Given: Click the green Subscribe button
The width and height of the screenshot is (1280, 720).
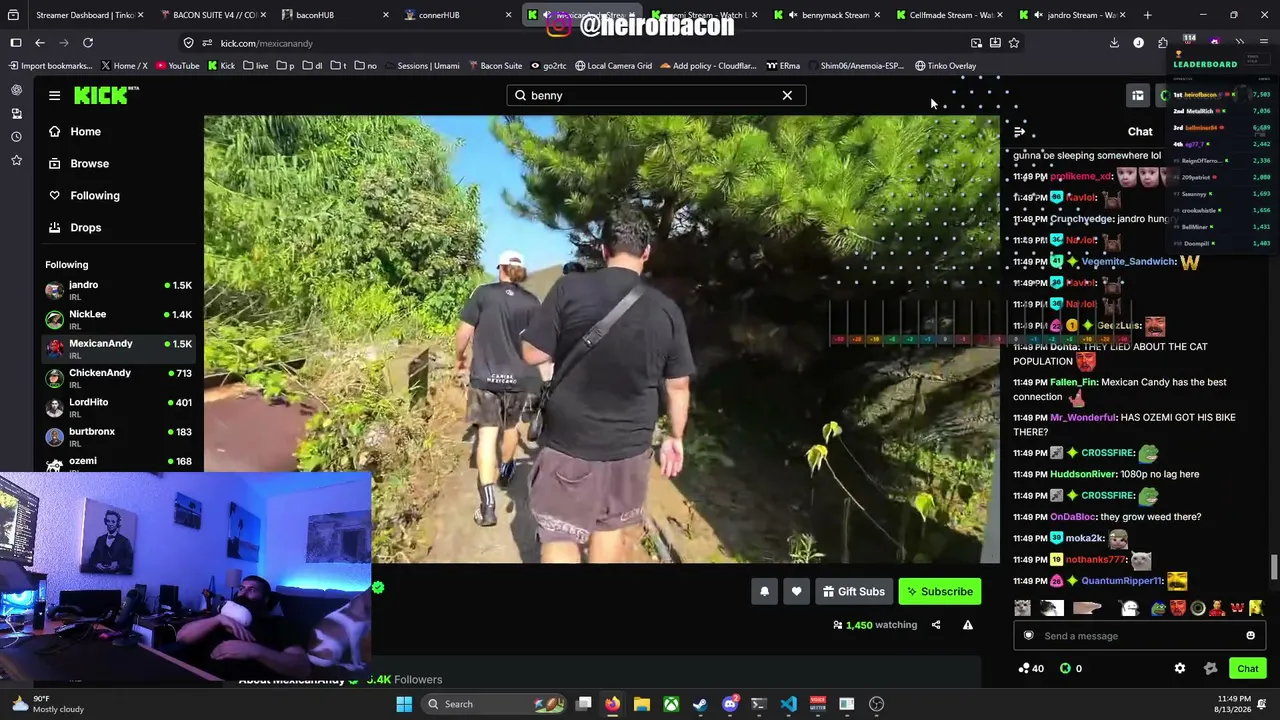Looking at the screenshot, I should coord(940,591).
